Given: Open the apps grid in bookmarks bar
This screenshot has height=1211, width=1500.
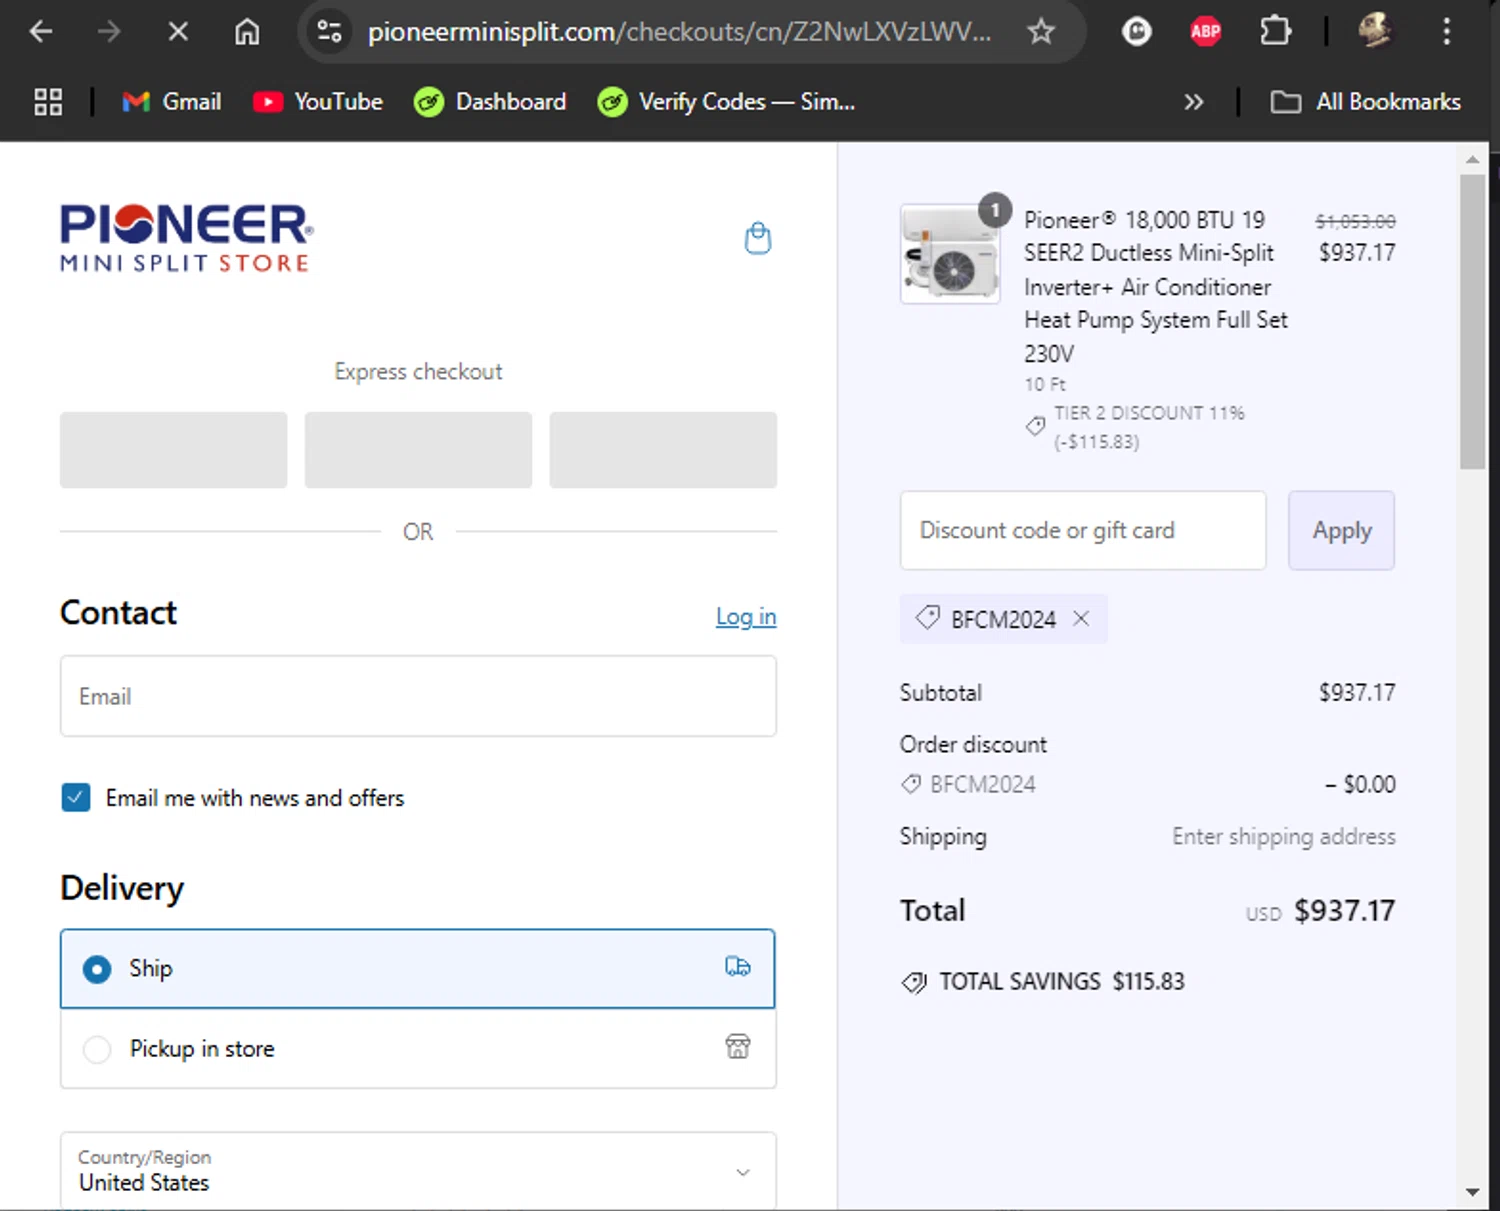Looking at the screenshot, I should click(48, 102).
